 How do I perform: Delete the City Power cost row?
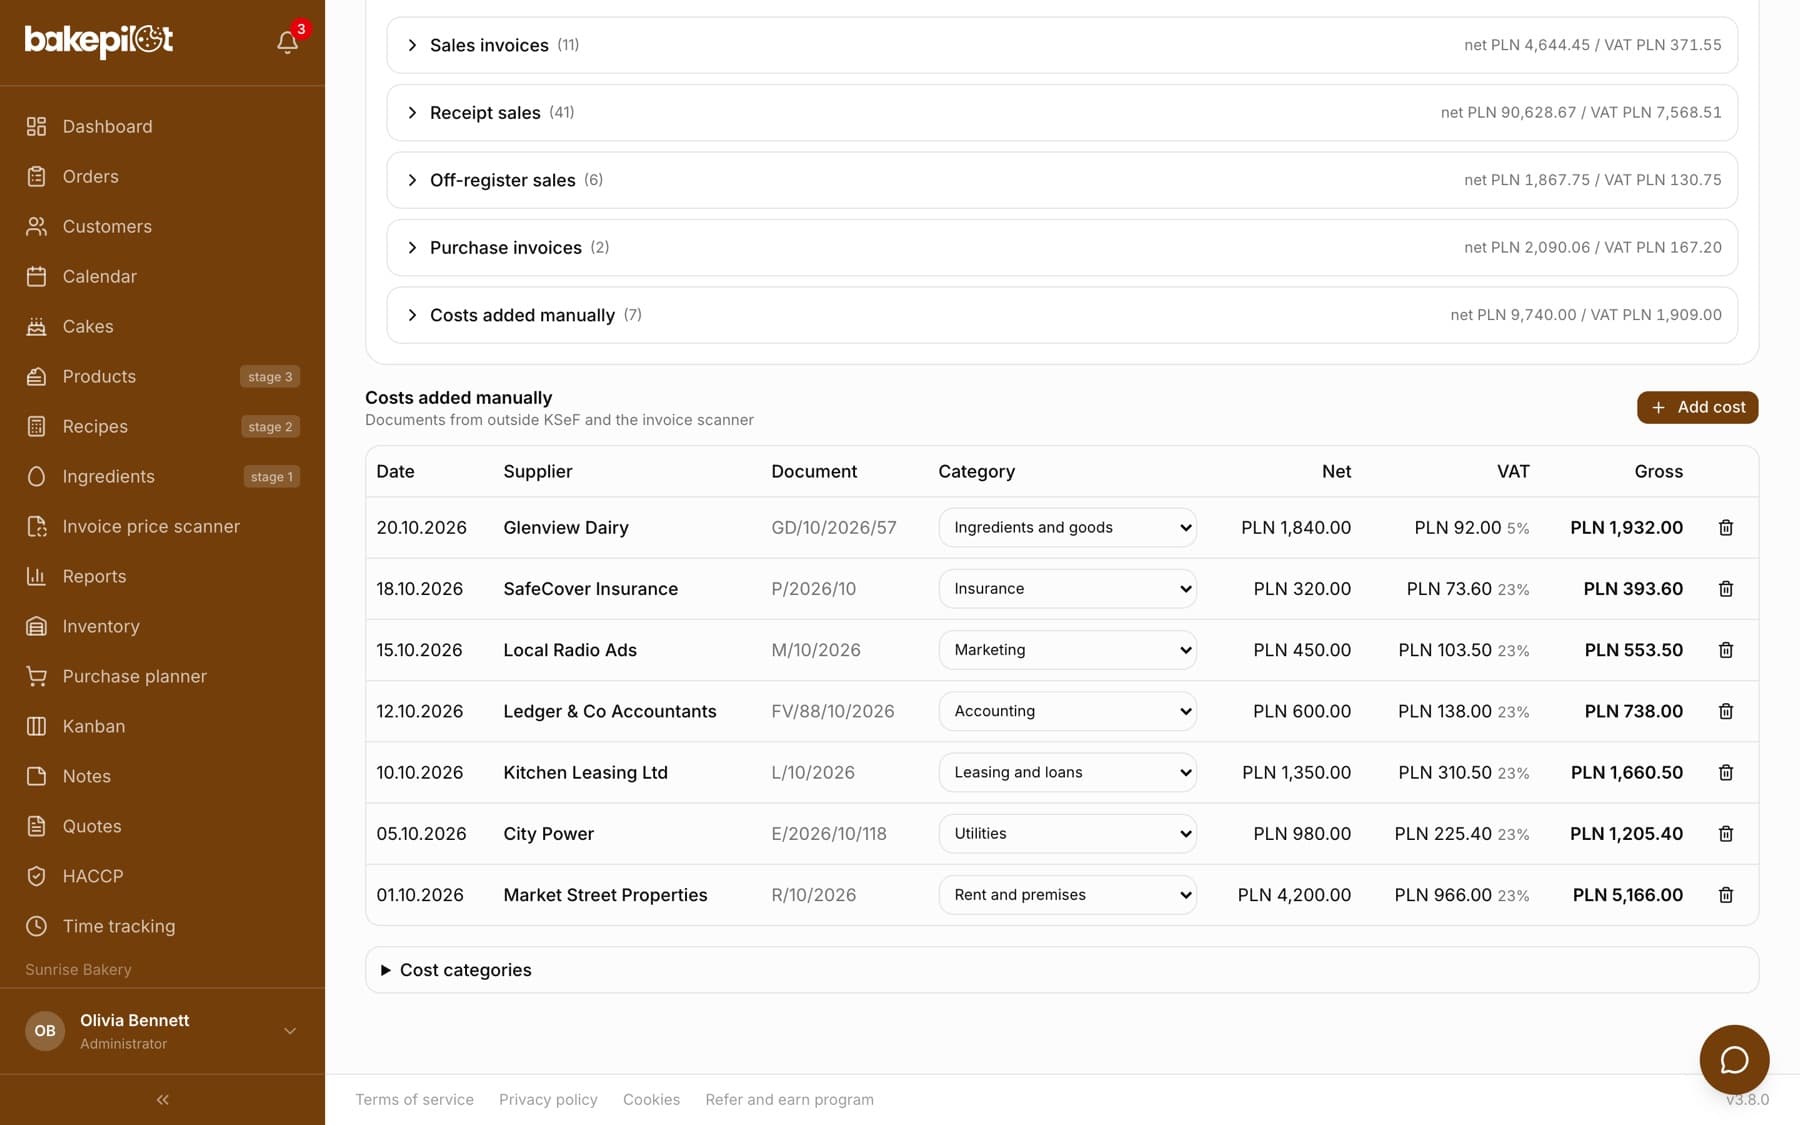point(1725,833)
